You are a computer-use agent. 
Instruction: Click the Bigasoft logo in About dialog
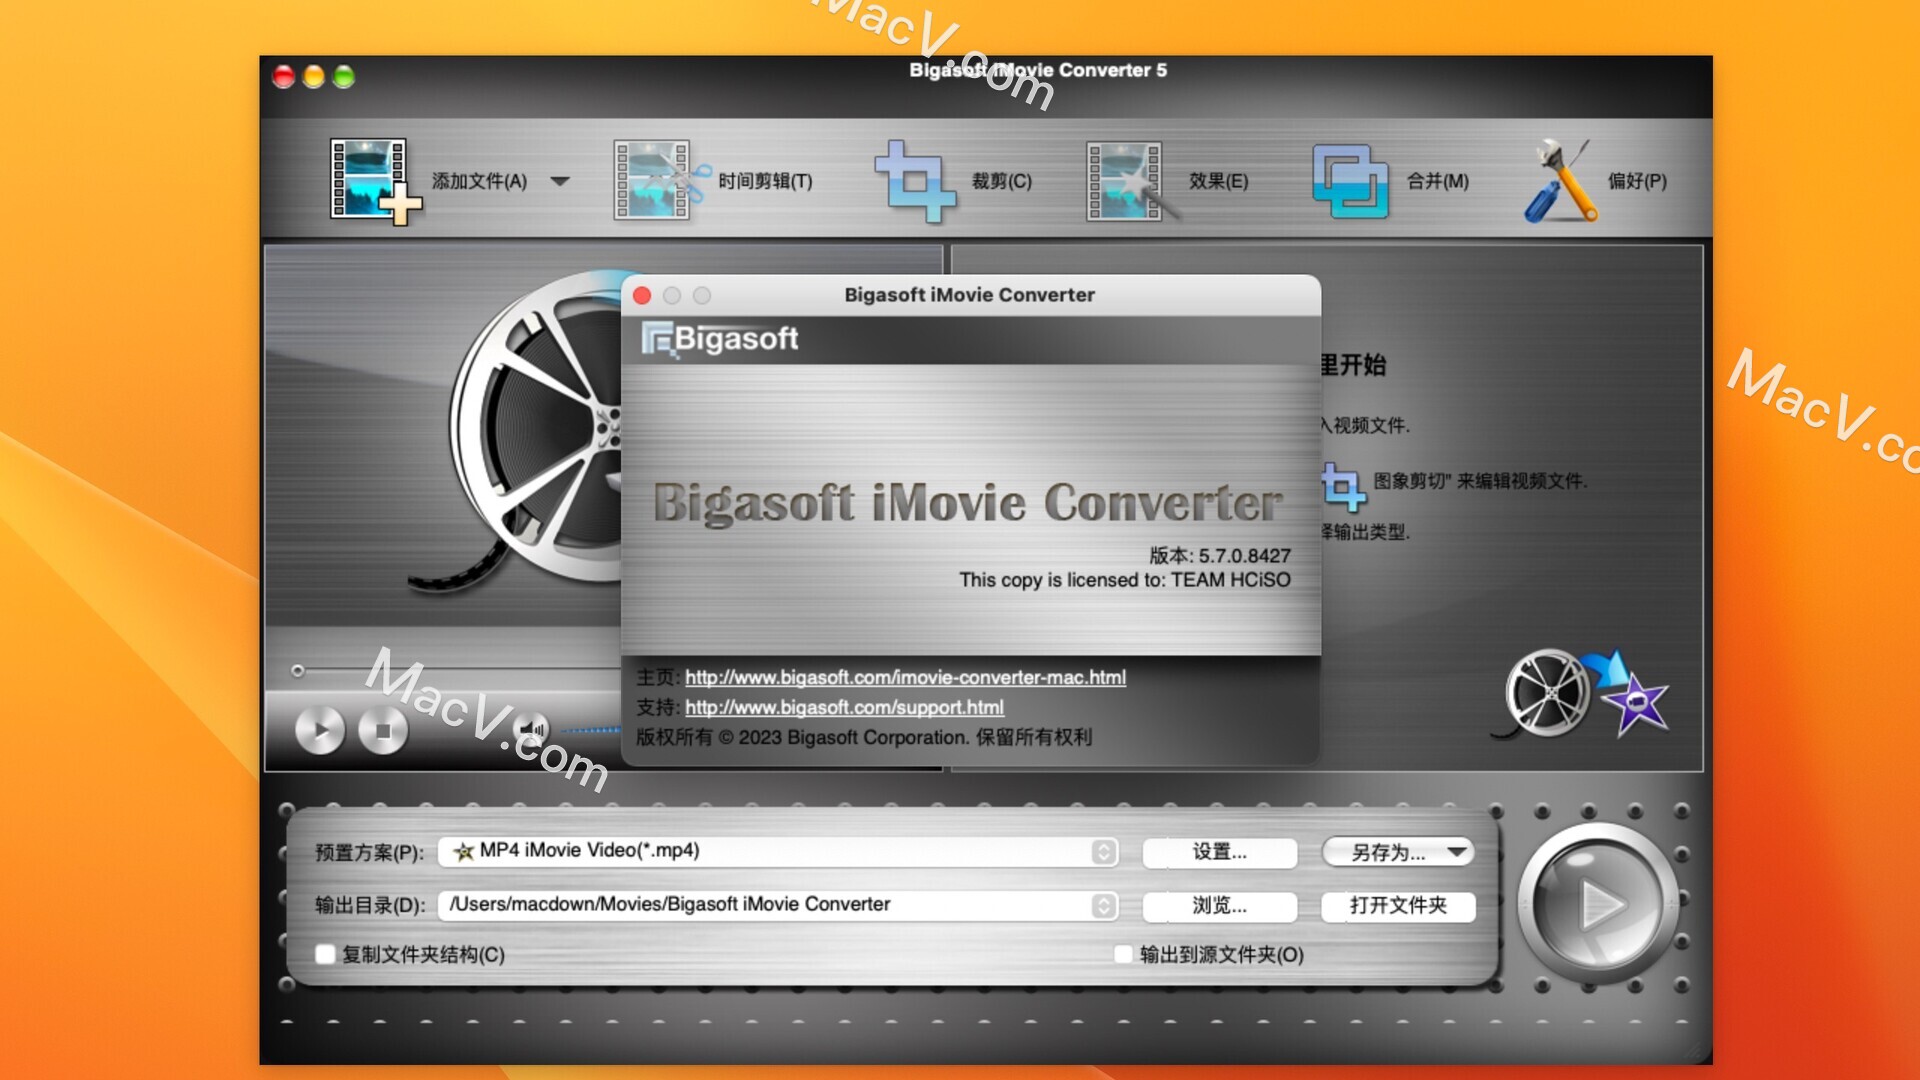pyautogui.click(x=720, y=339)
